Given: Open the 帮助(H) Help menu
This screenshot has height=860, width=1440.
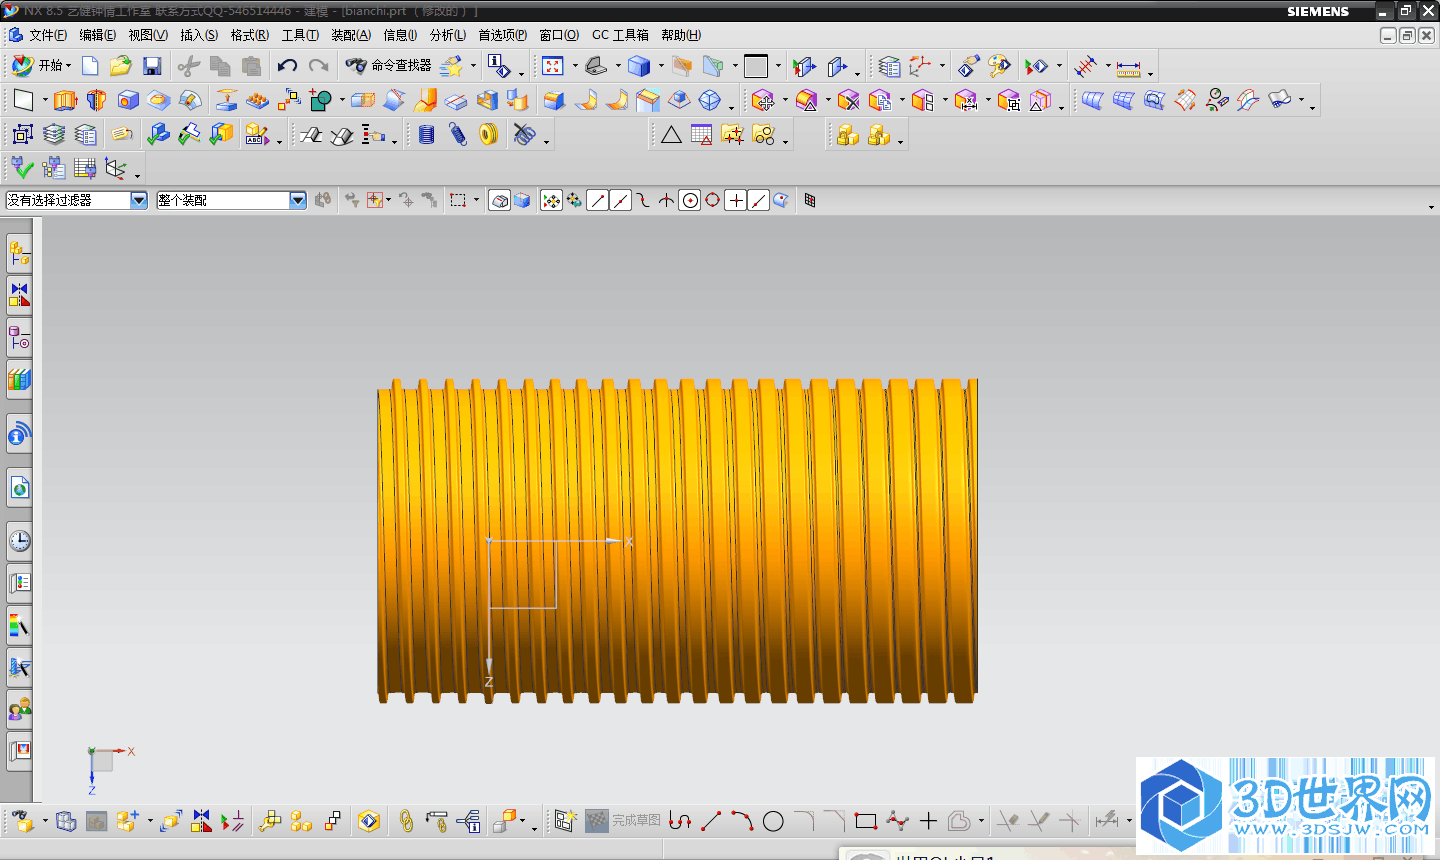Looking at the screenshot, I should pyautogui.click(x=681, y=35).
